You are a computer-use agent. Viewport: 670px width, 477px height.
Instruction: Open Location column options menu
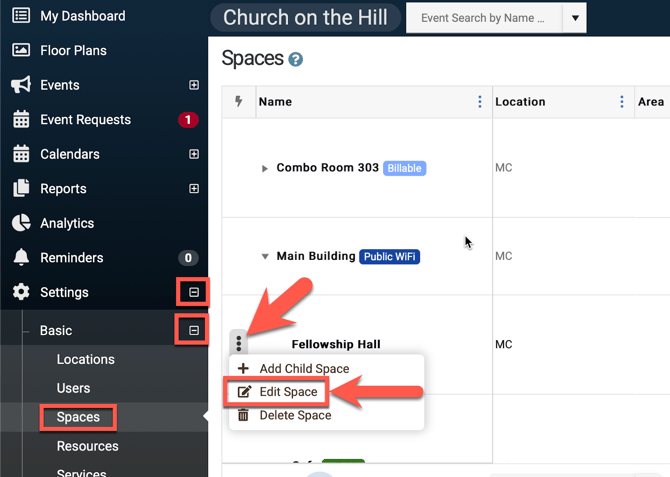tap(621, 102)
